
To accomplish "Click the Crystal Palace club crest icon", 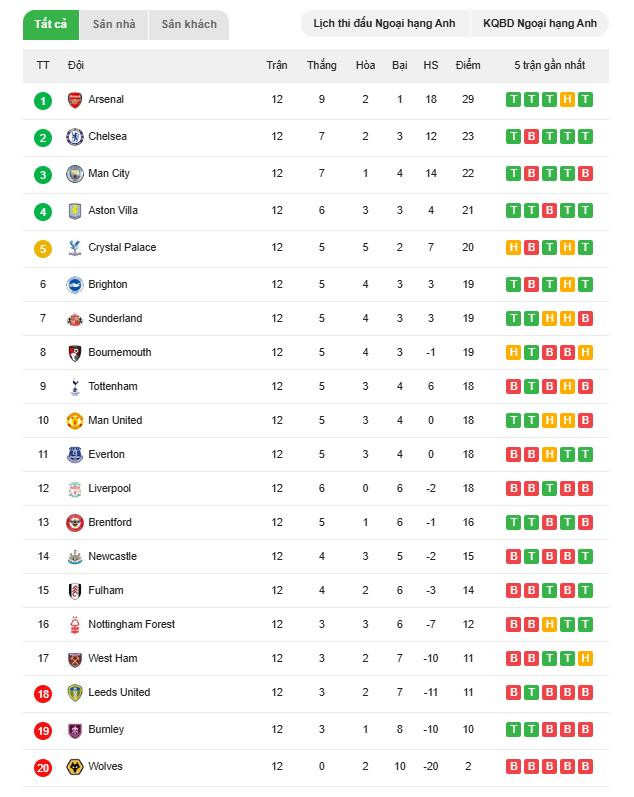I will (75, 248).
